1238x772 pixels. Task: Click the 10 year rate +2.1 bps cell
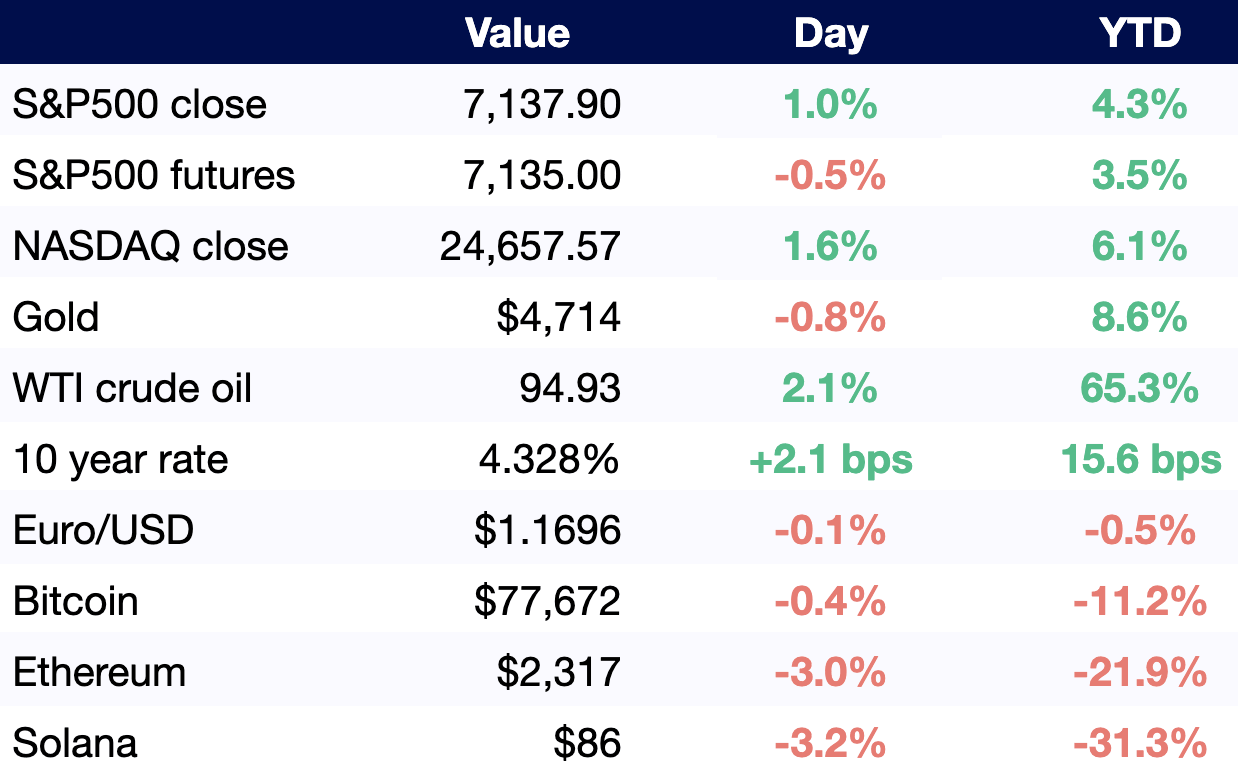click(x=830, y=459)
